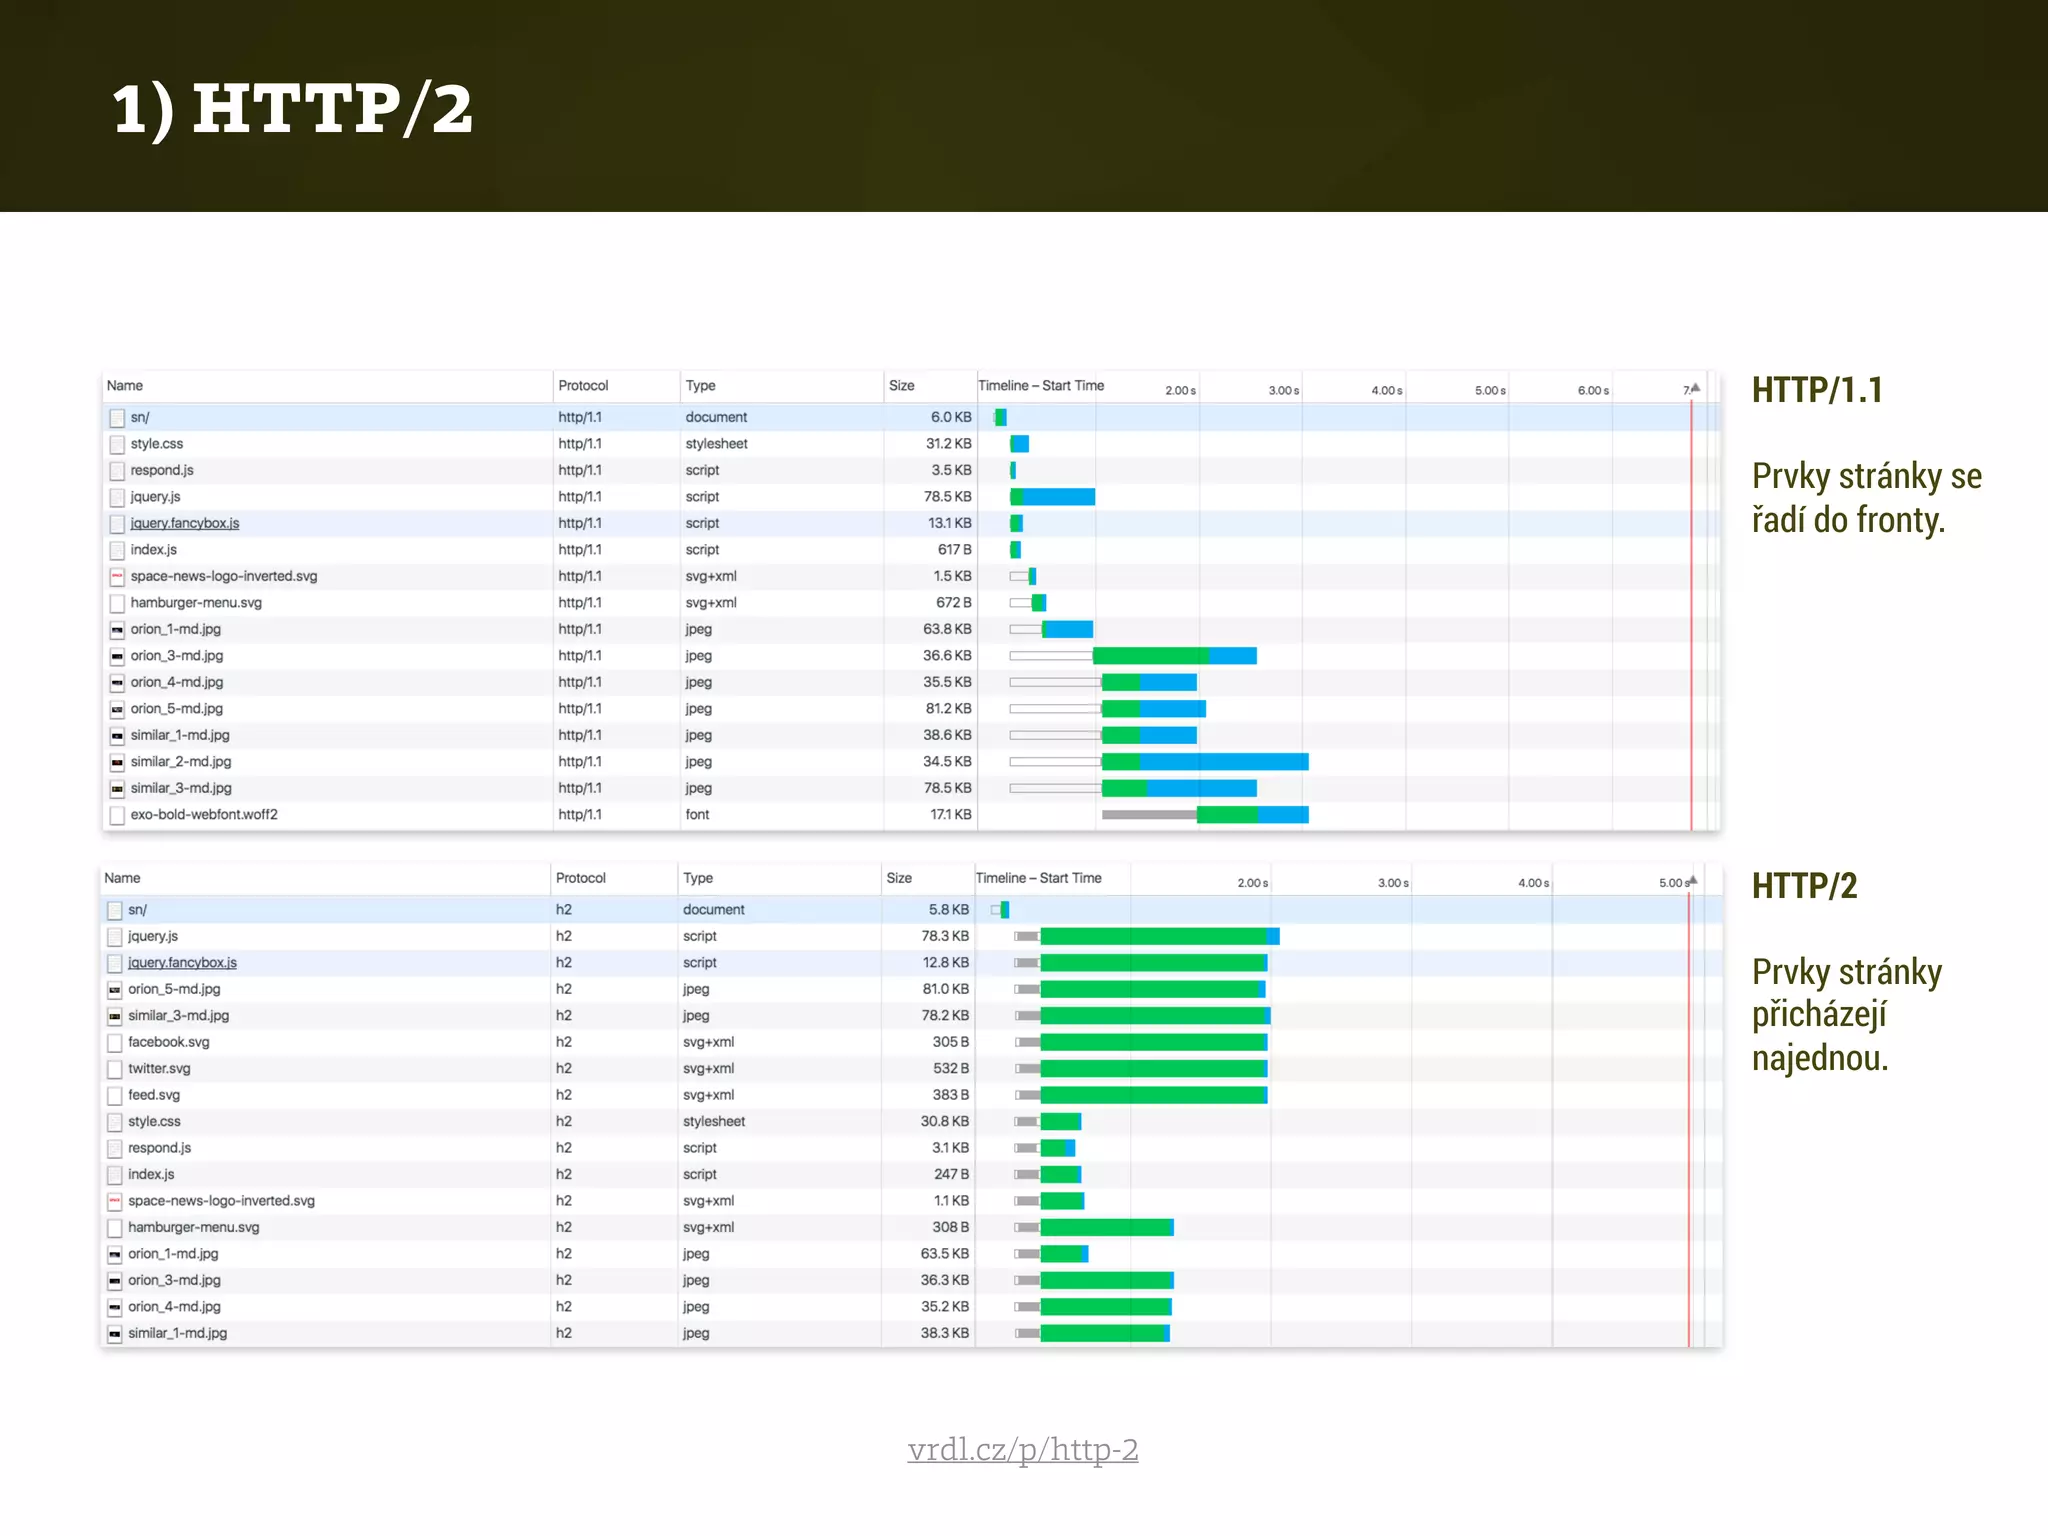This screenshot has height=1536, width=2048.
Task: Click image icon of orion_5-md.jpg h2 row
Action: point(115,989)
